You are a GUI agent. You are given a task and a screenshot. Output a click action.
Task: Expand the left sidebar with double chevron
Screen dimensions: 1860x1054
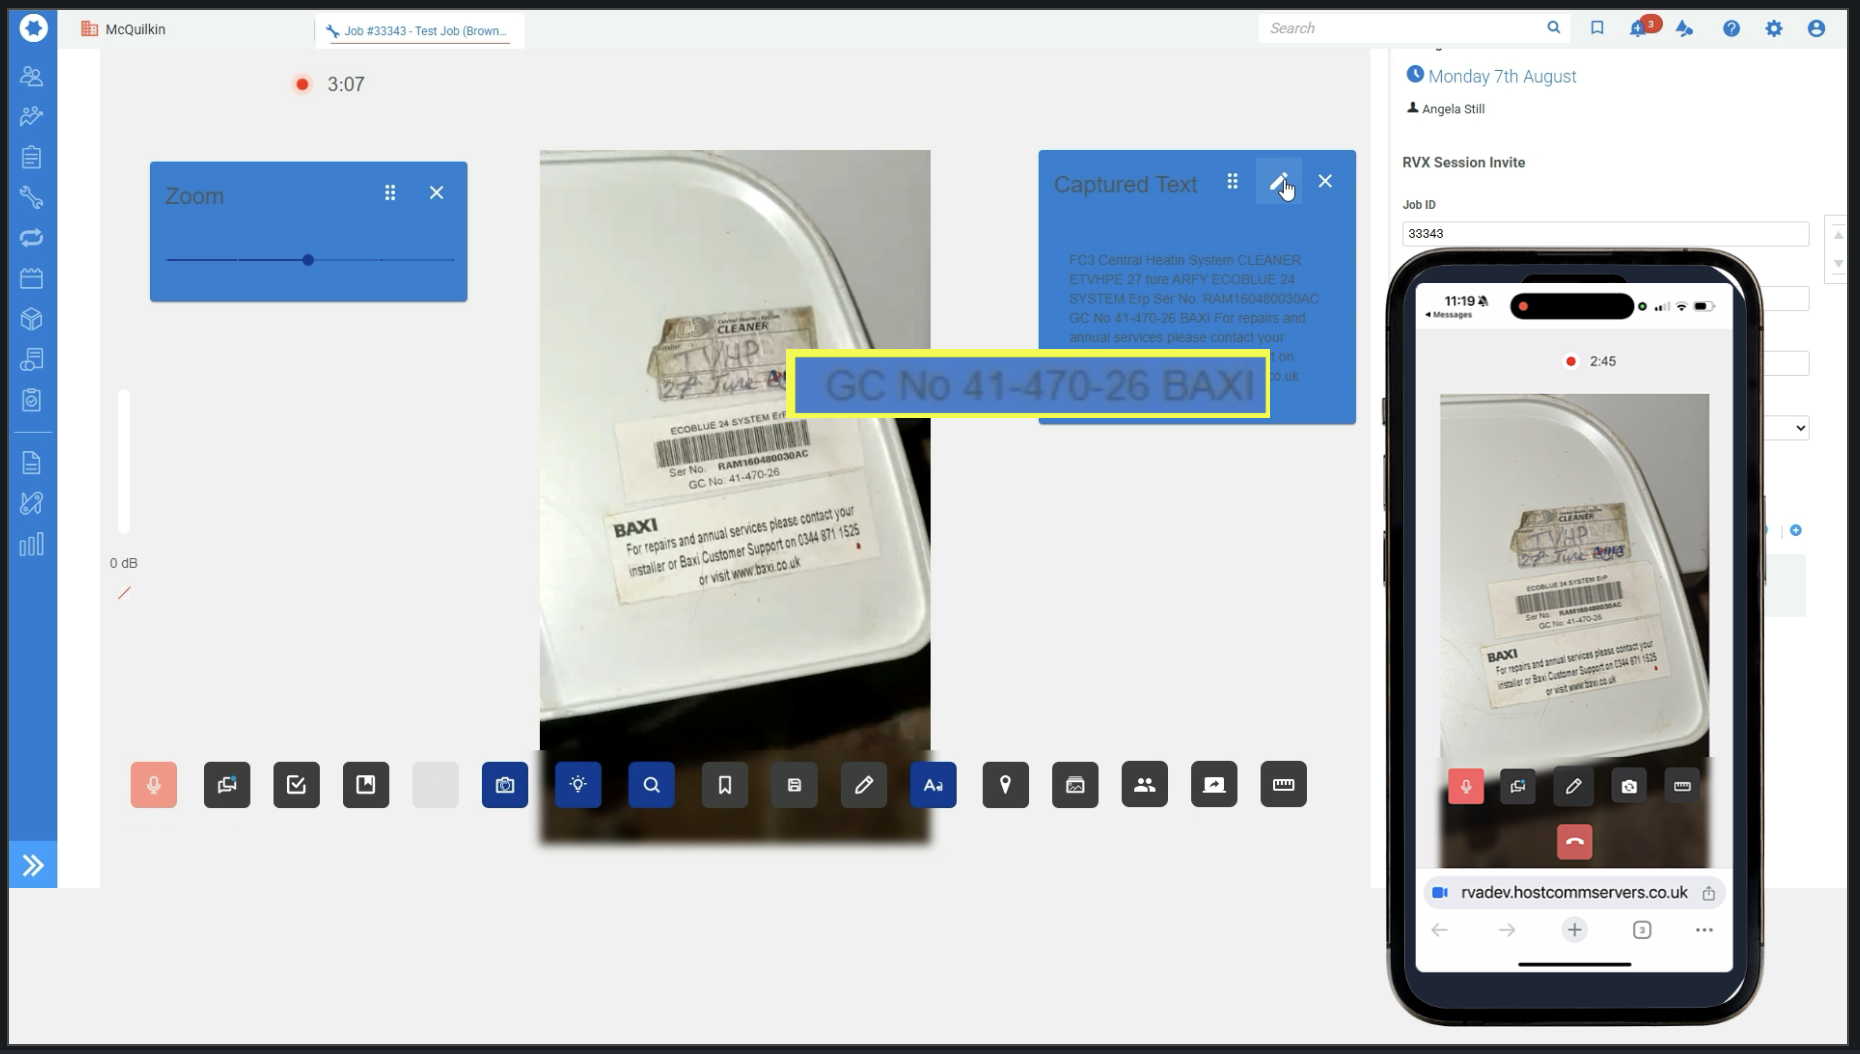[x=33, y=865]
